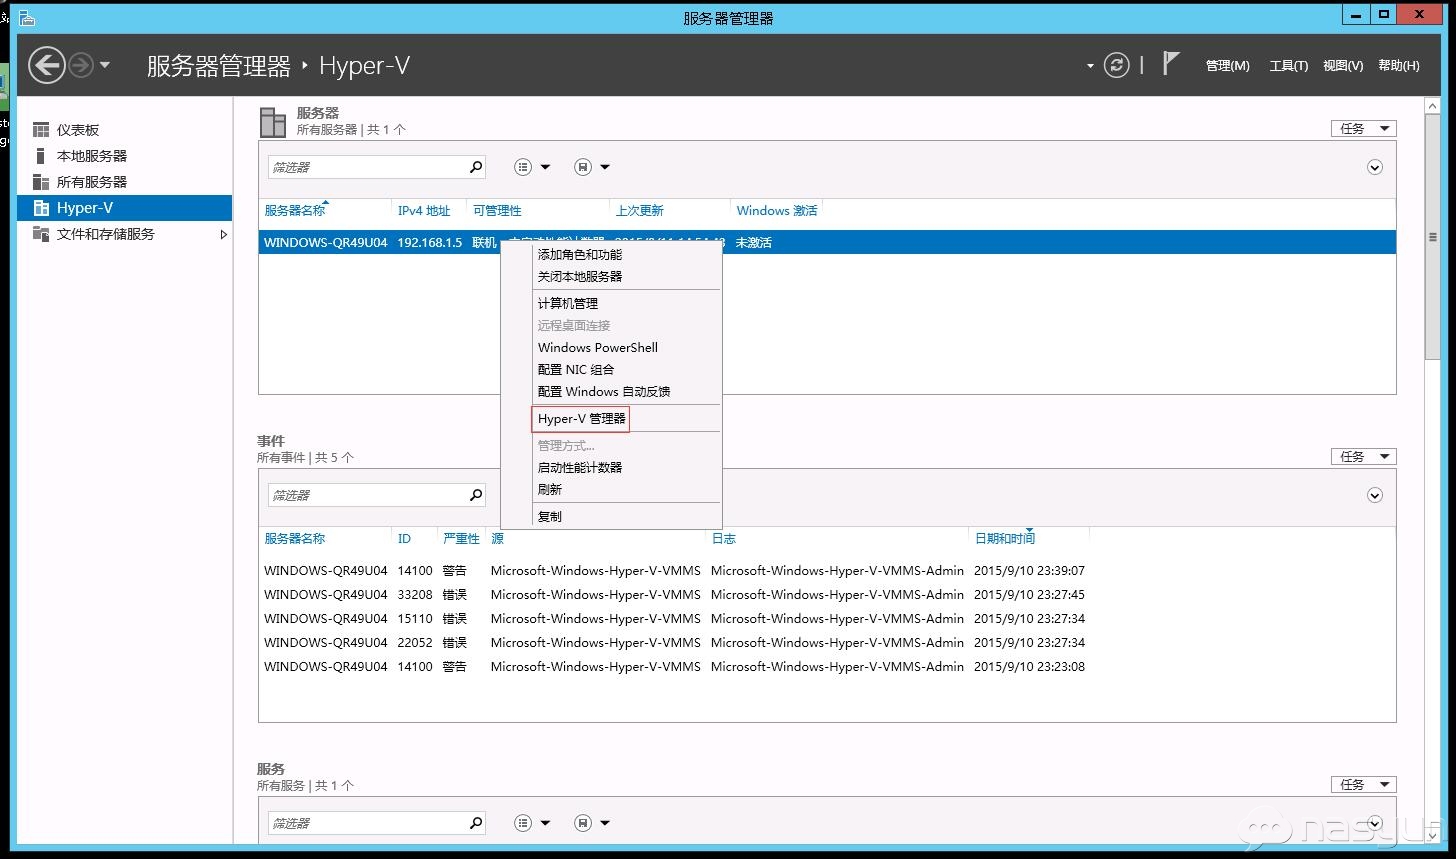Click the 服务器 filter input field
The image size is (1456, 859).
[x=366, y=167]
